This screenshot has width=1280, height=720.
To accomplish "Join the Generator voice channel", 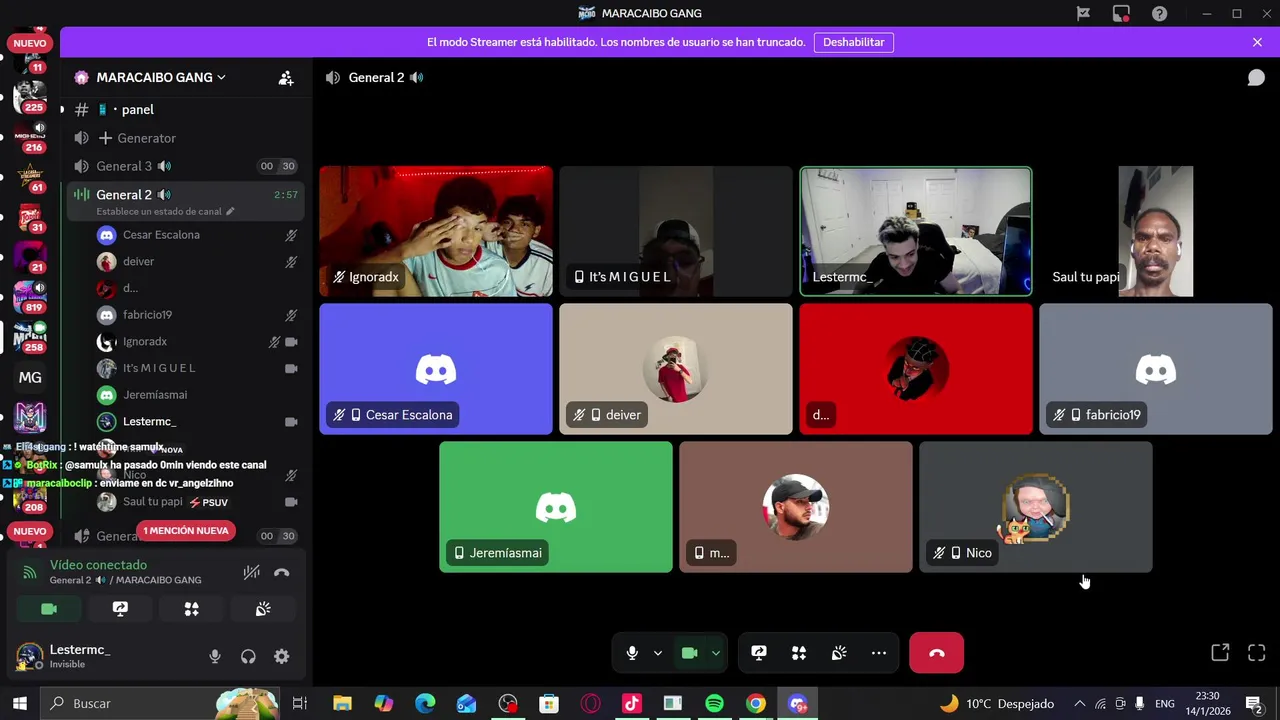I will 185,138.
